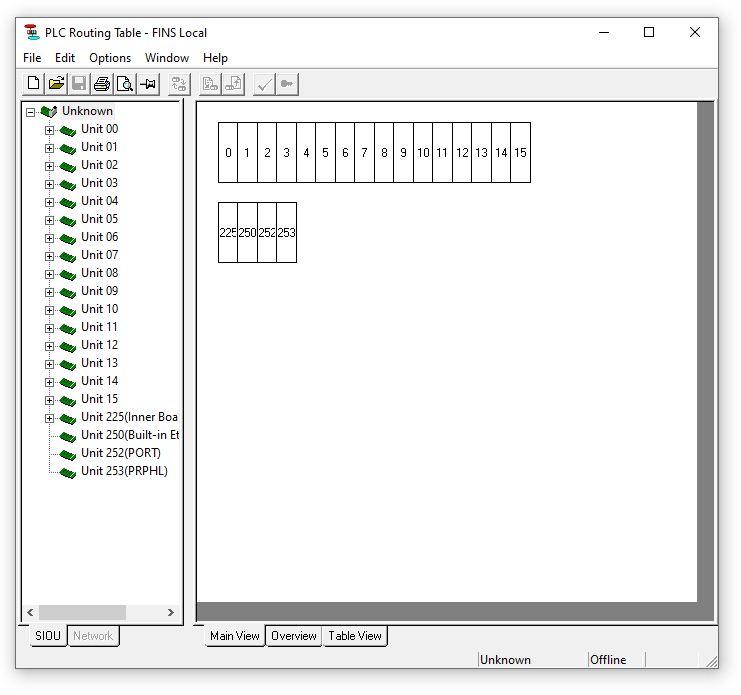
Task: Click green module icon beside Unit 09
Action: click(68, 293)
